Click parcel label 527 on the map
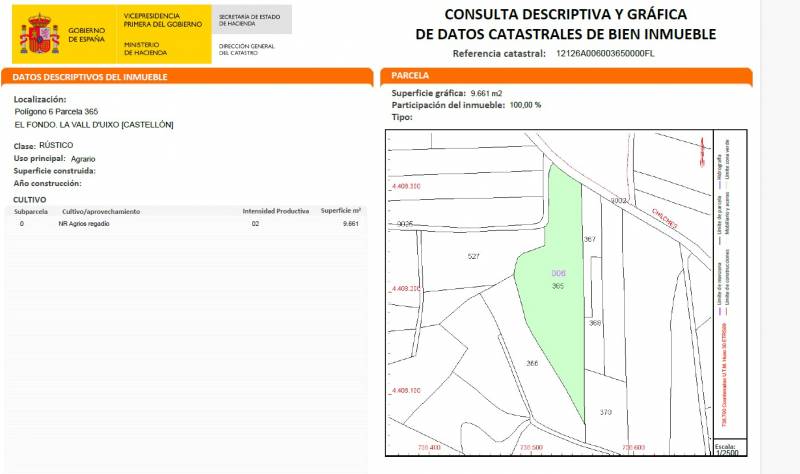The height and width of the screenshot is (474, 800). tap(473, 257)
